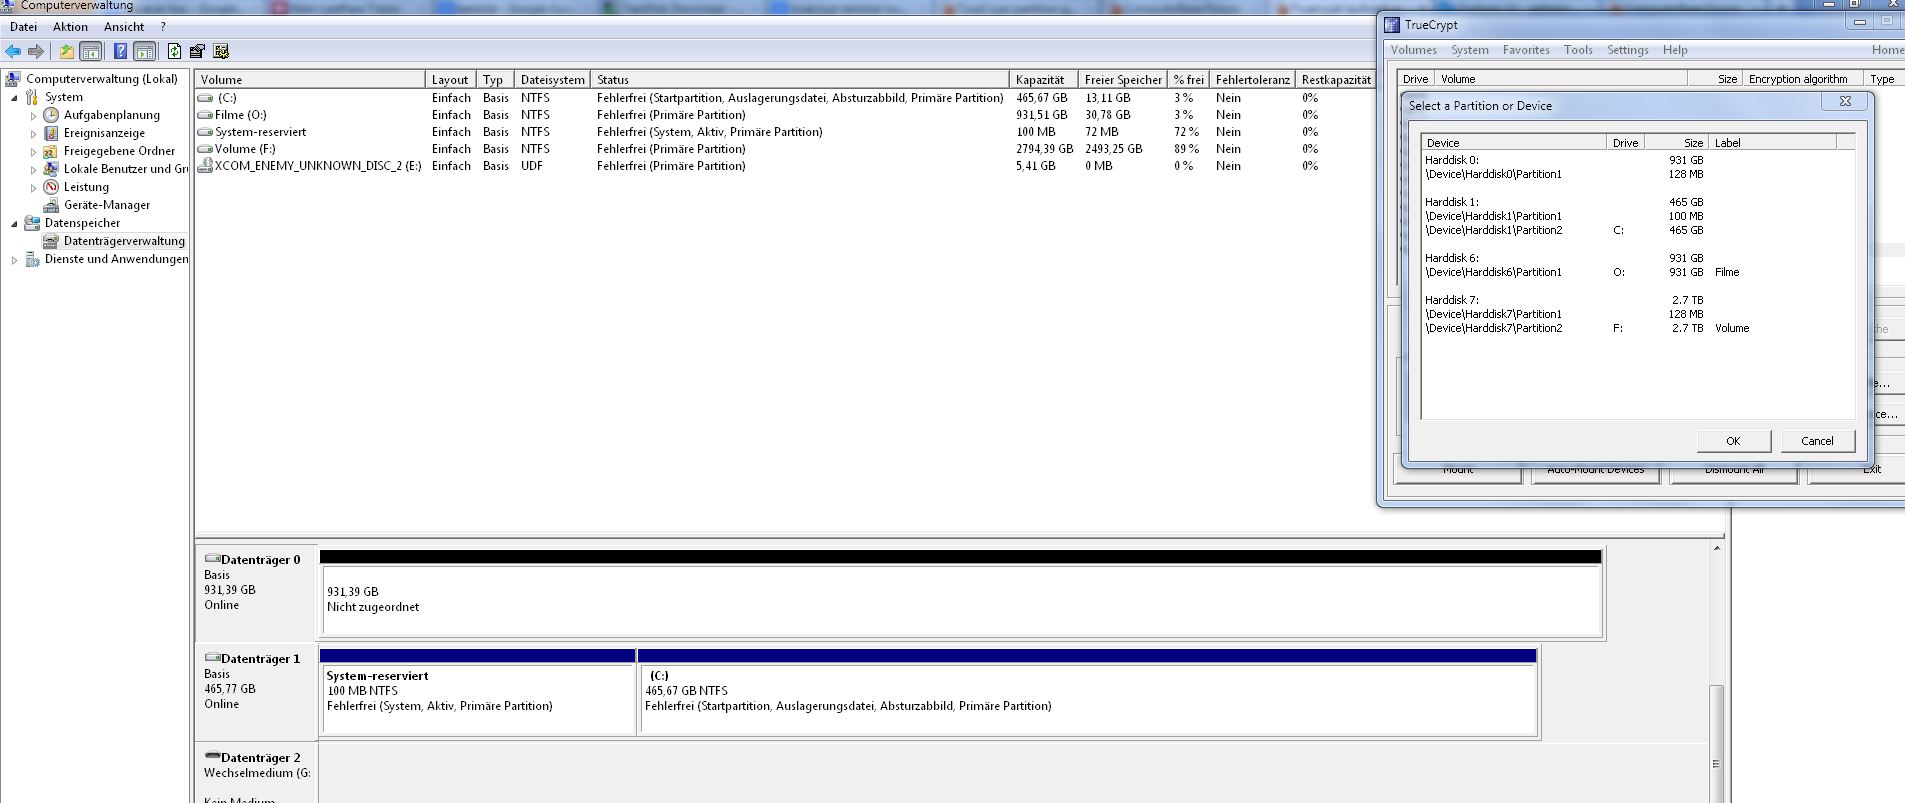Select the unallocated 931,39 GB area
Viewport: 1905px width, 803px height.
pyautogui.click(x=960, y=599)
